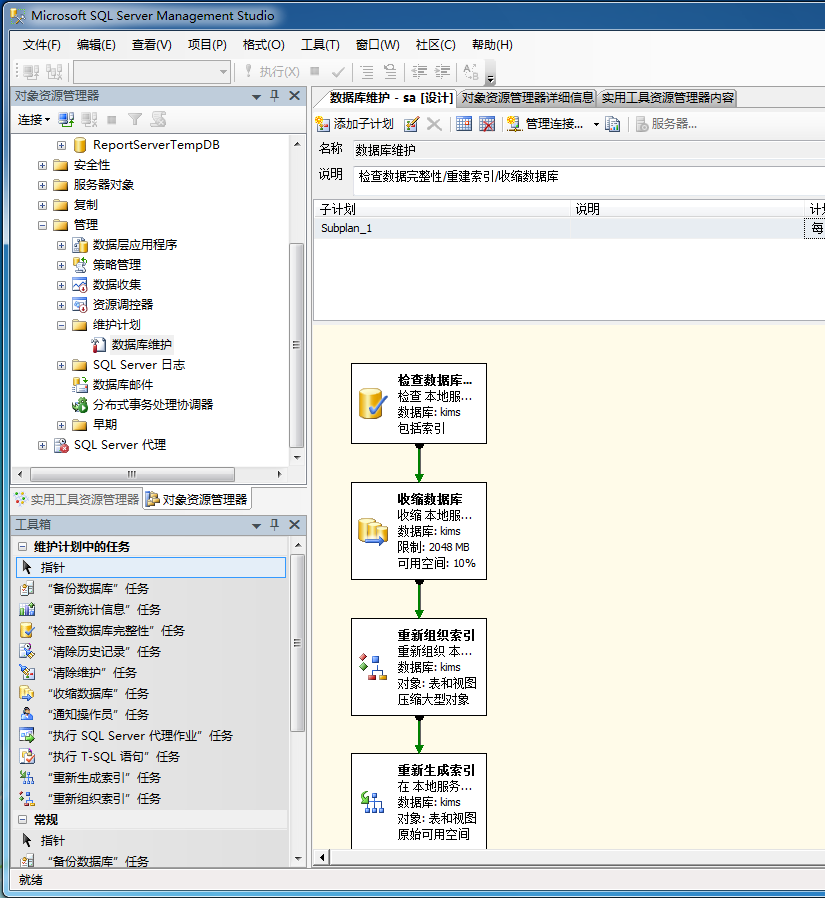Click the connect Object Explorer icon

coord(66,120)
